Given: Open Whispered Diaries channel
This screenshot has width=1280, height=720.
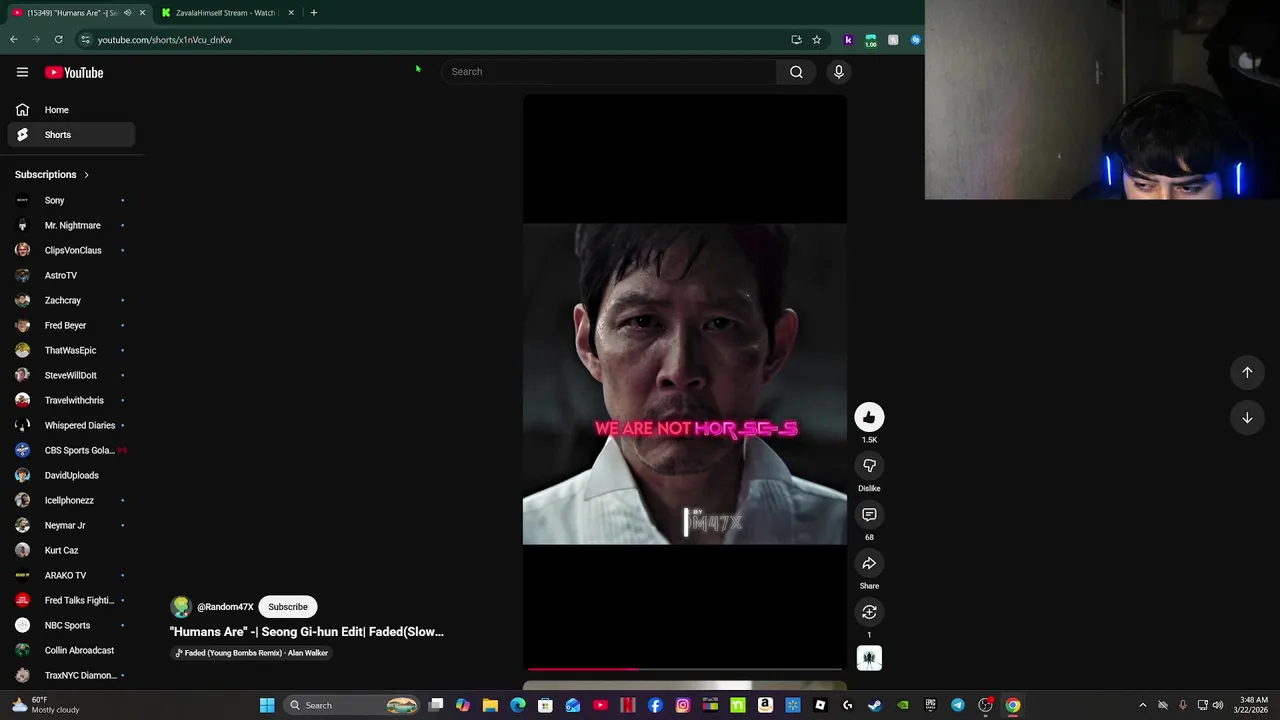Looking at the screenshot, I should coord(71,425).
